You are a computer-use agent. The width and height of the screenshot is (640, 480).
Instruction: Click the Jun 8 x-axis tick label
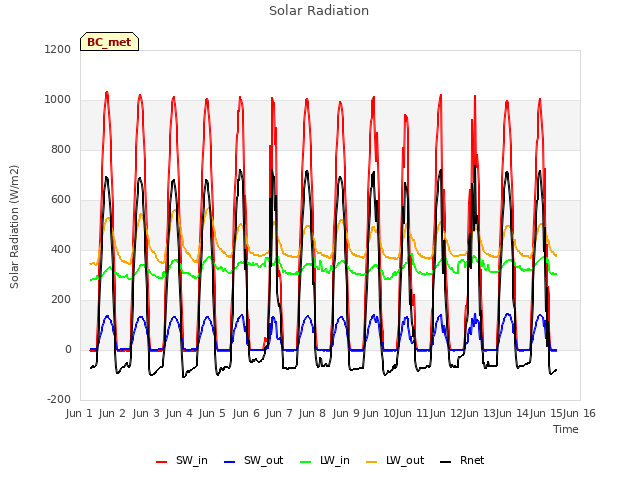pyautogui.click(x=312, y=413)
